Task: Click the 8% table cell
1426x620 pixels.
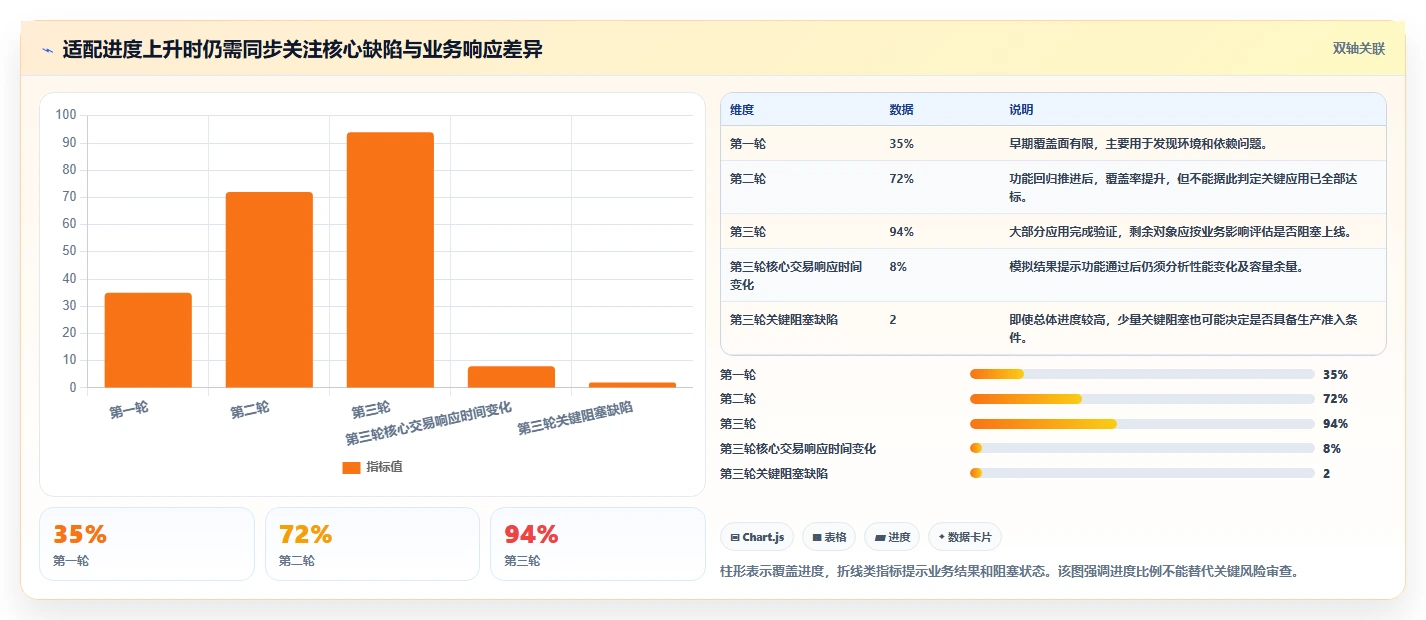Action: pyautogui.click(x=898, y=267)
